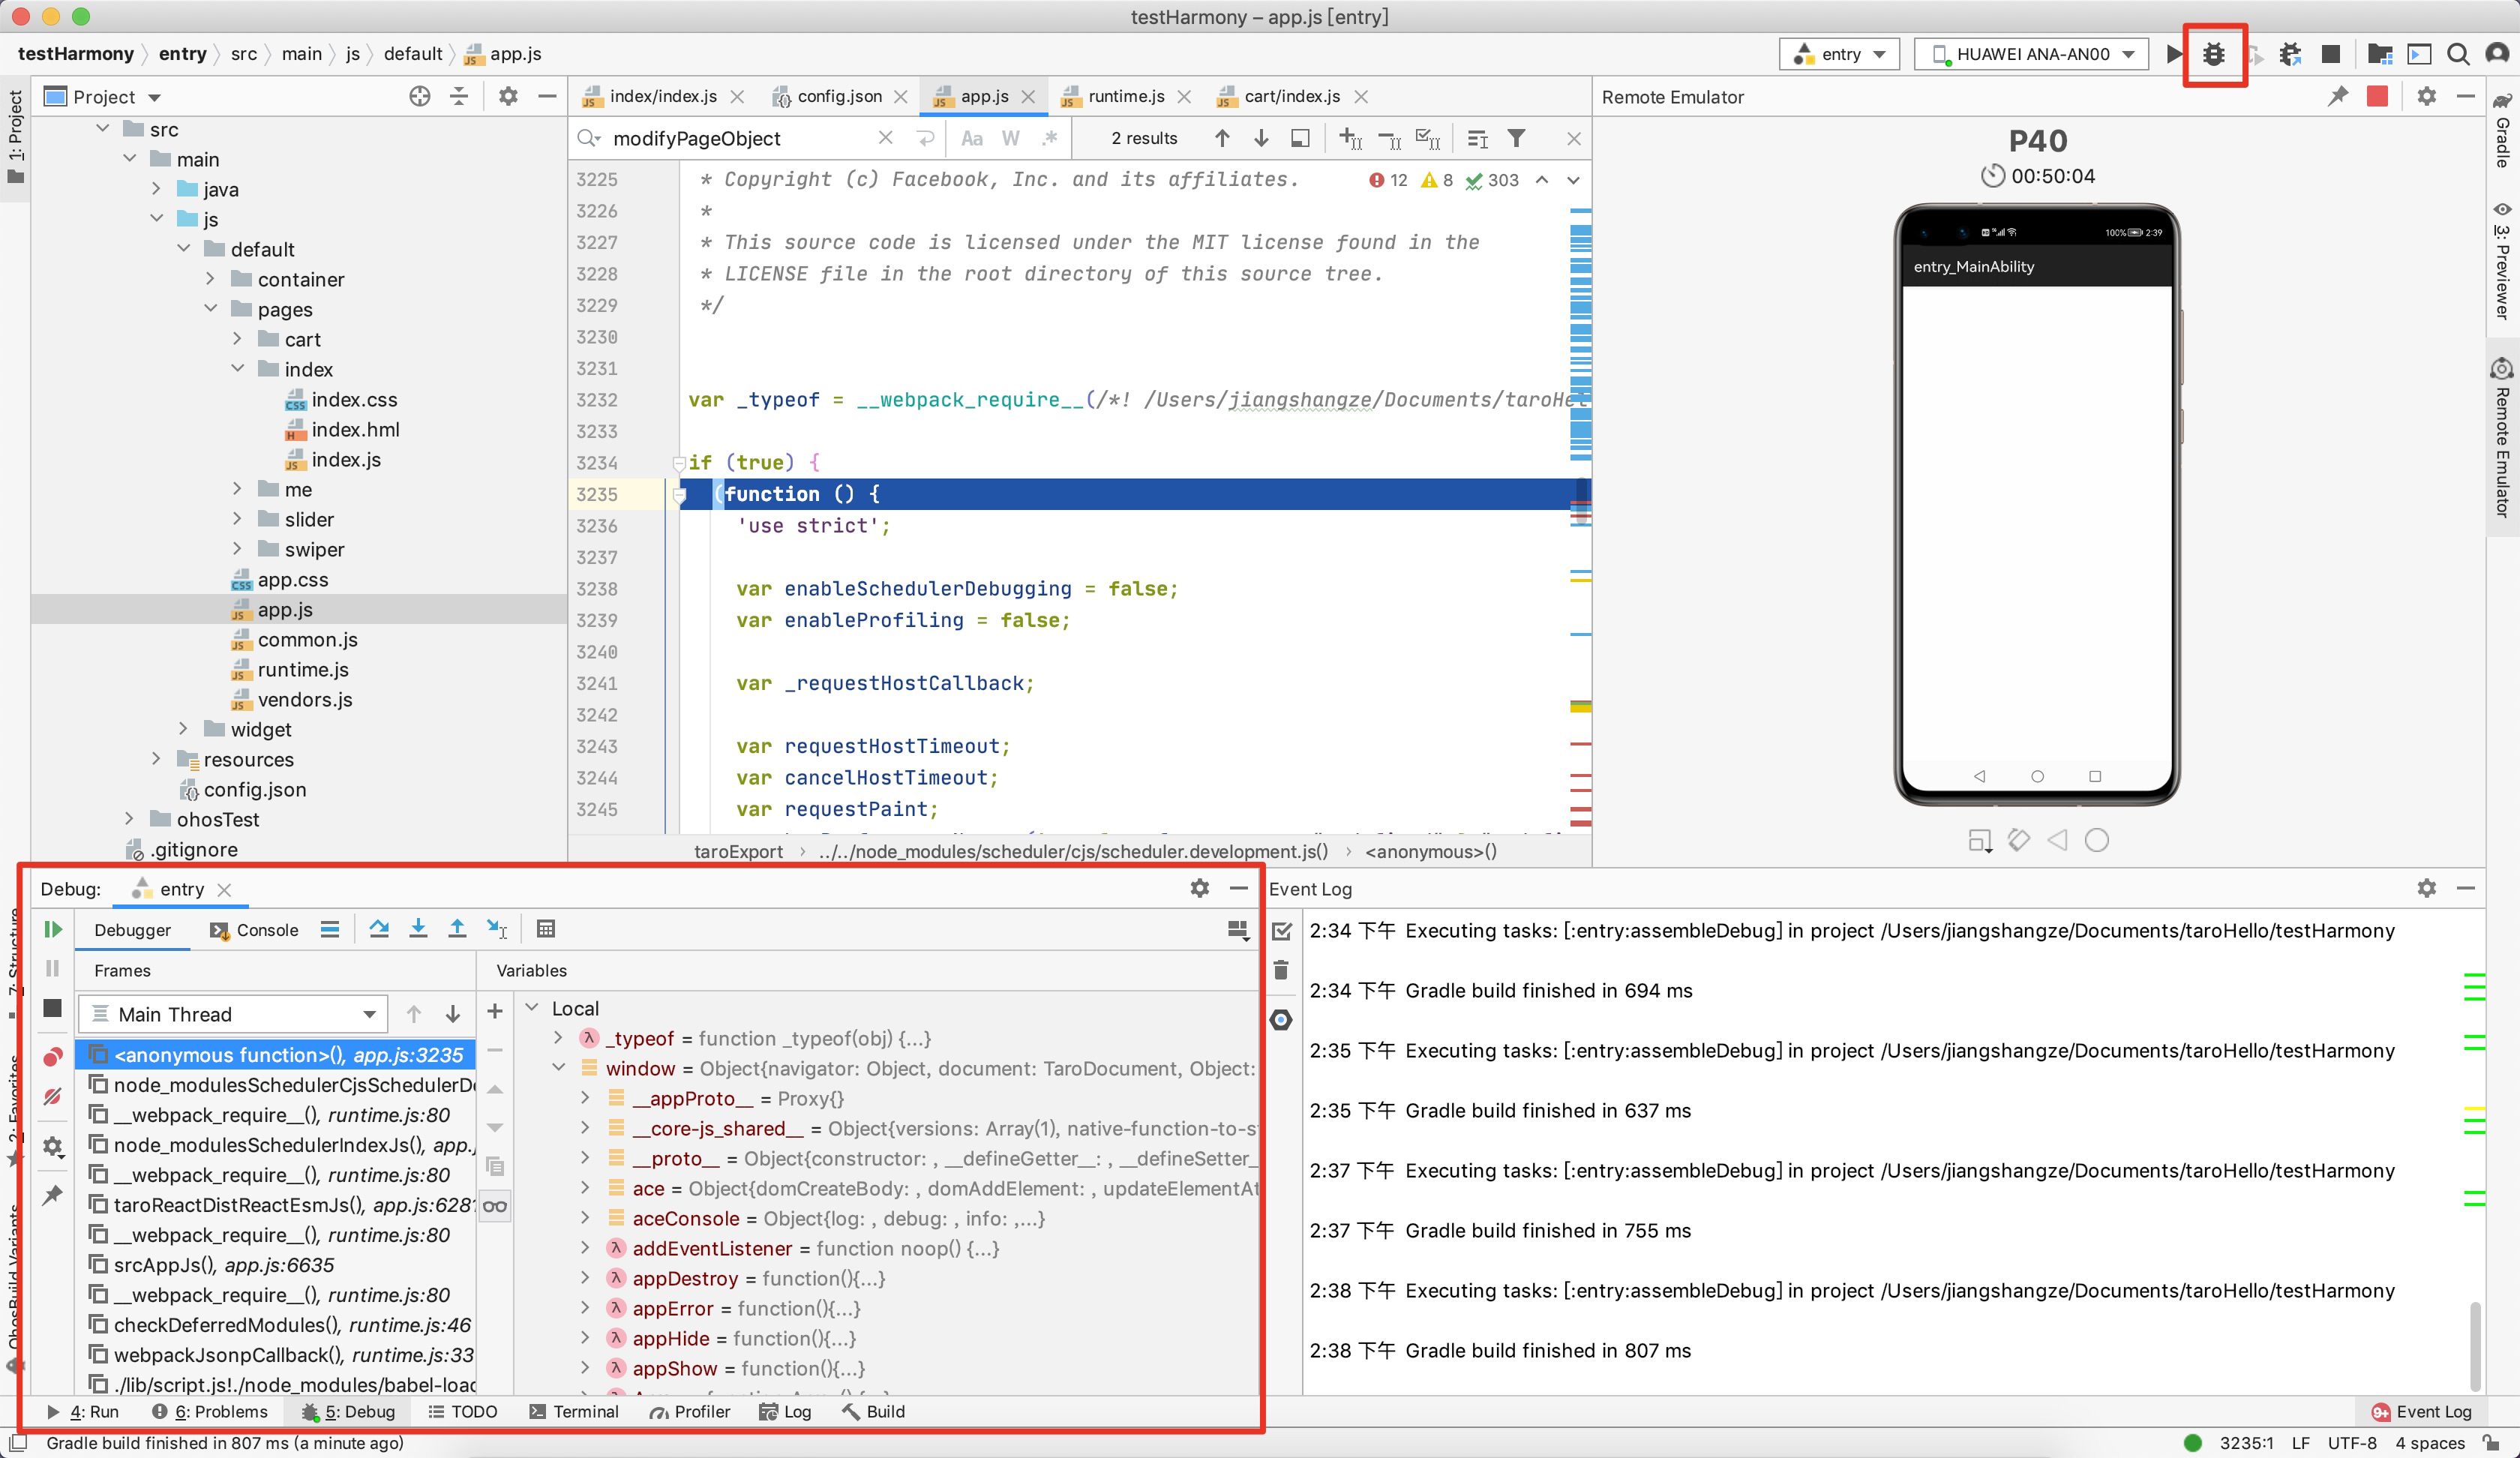
Task: Click the frames restore/settings icon in Debug panel
Action: (1198, 887)
